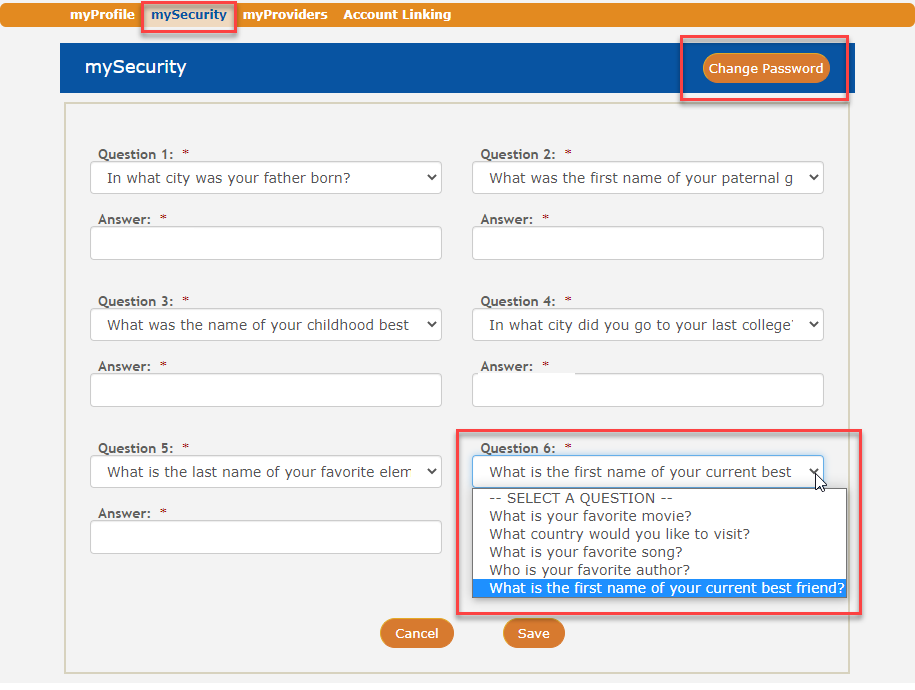Choose 'What is your favorite movie?' option

click(590, 516)
